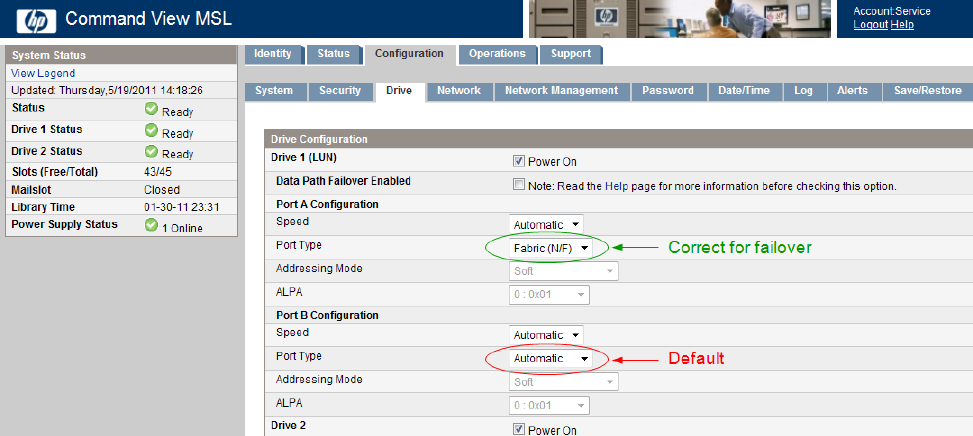The width and height of the screenshot is (973, 436).
Task: Click the Command View MSL title
Action: tap(148, 19)
